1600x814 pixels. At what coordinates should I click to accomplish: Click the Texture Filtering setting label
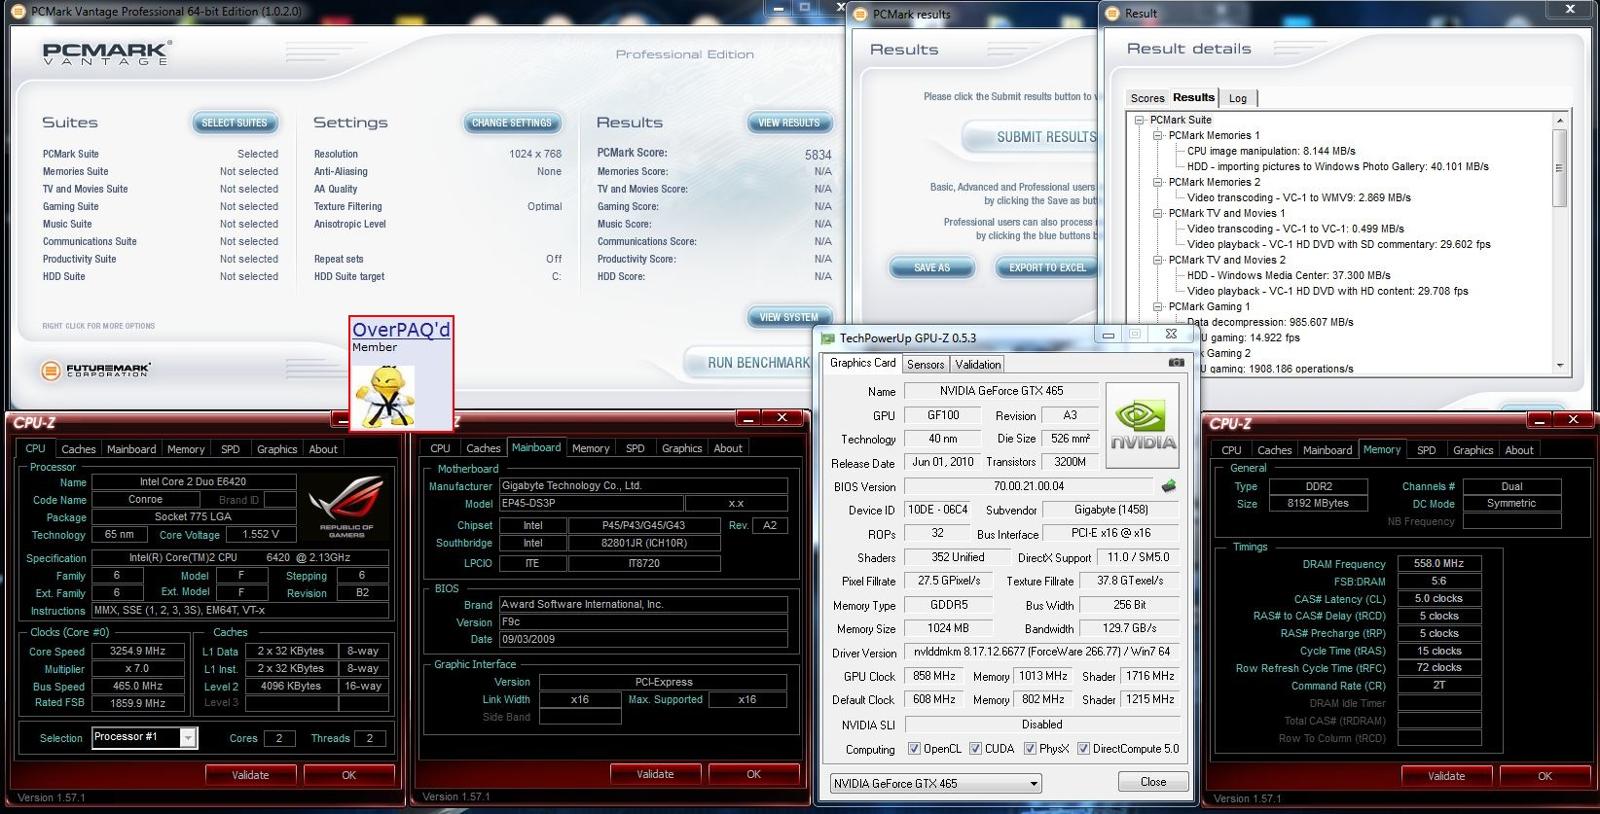pos(347,207)
